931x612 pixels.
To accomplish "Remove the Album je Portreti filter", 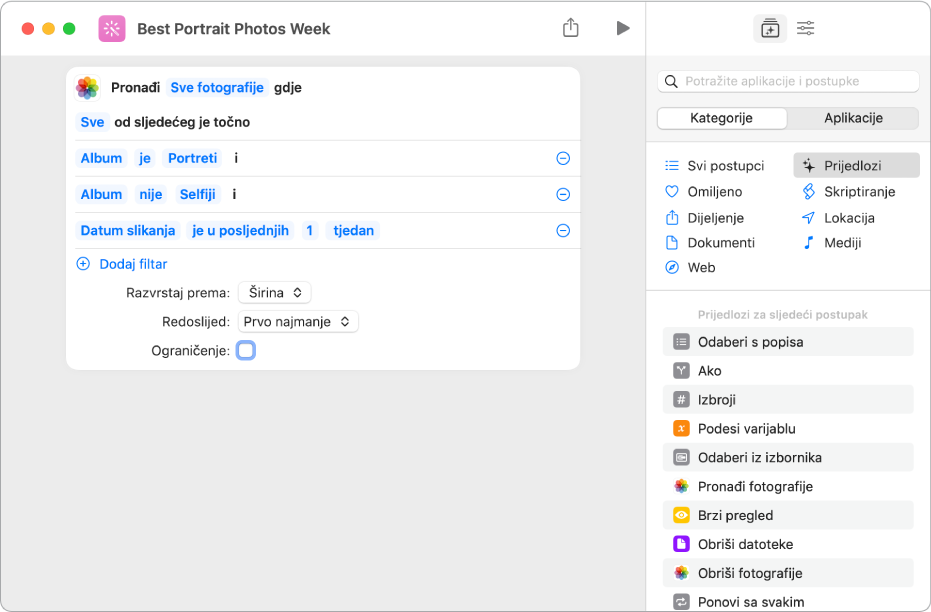I will point(563,158).
